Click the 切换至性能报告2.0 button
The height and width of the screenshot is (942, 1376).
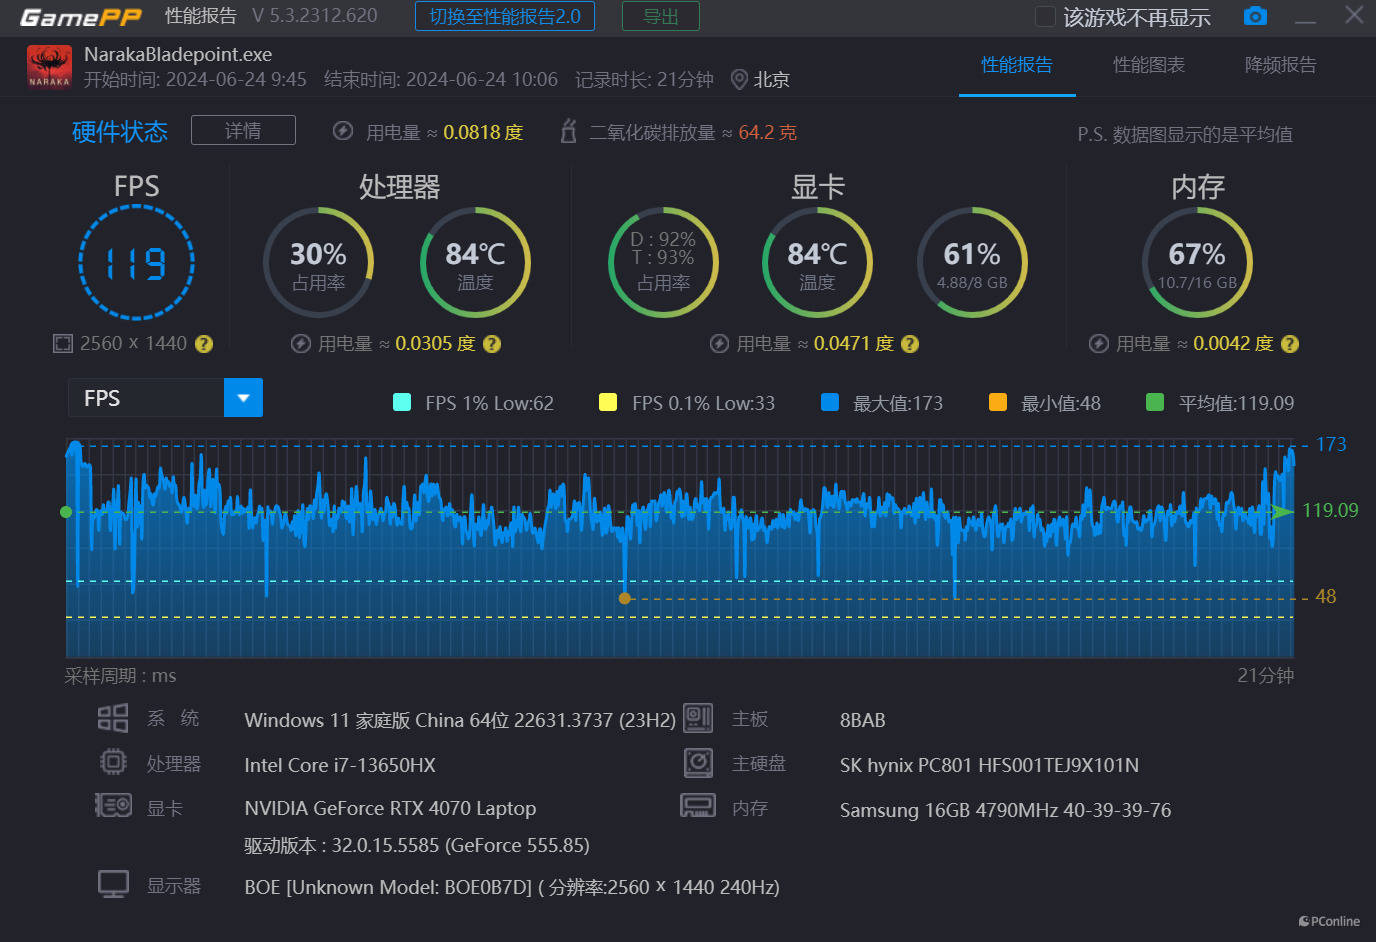(x=504, y=17)
